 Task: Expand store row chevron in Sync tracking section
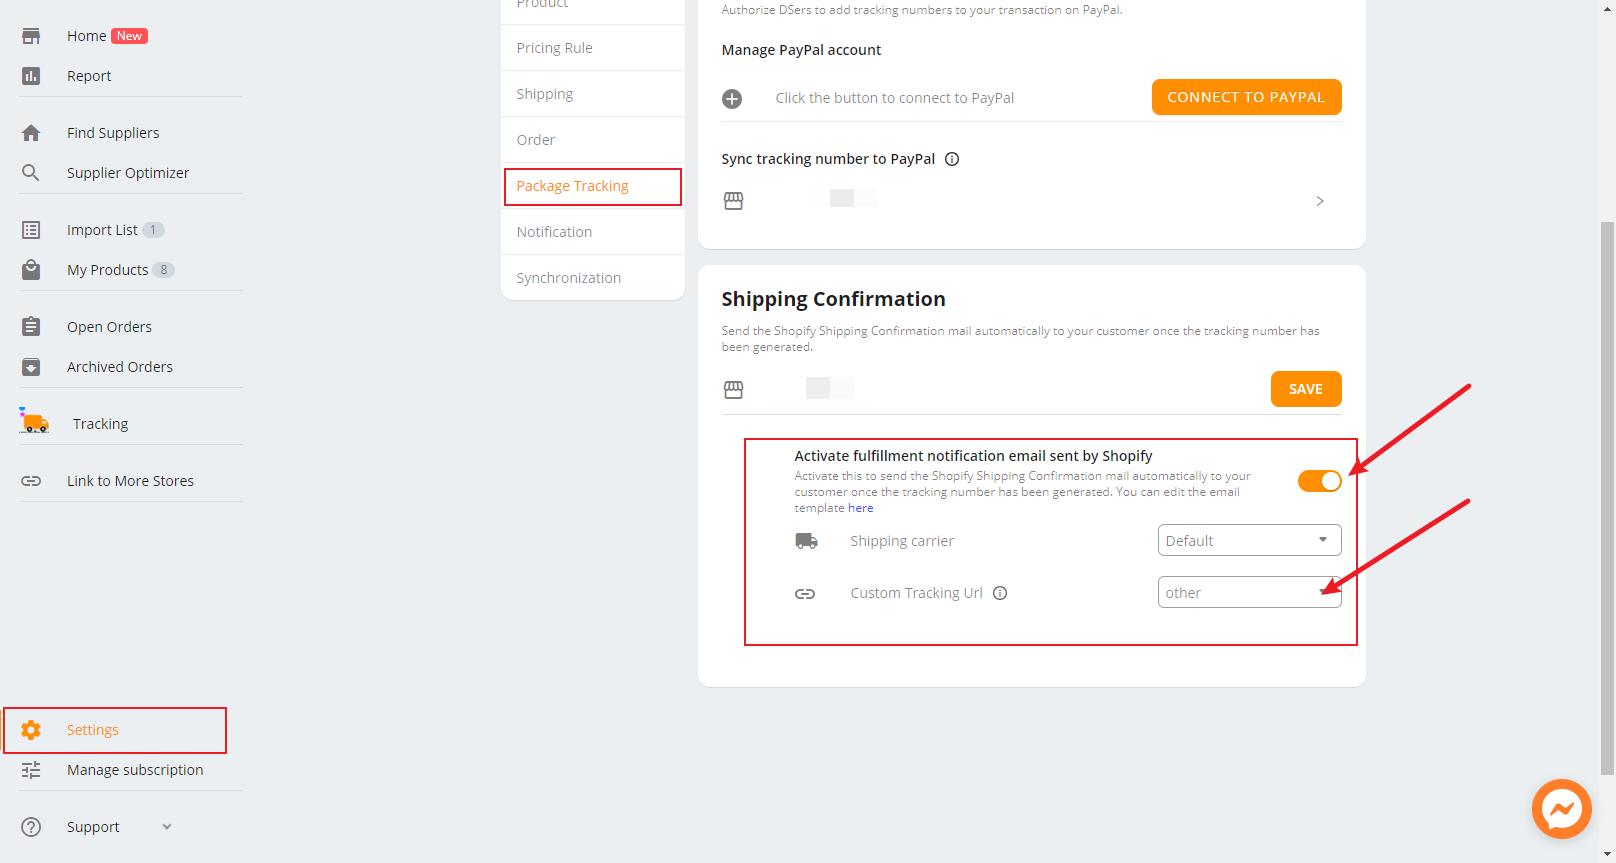coord(1320,201)
